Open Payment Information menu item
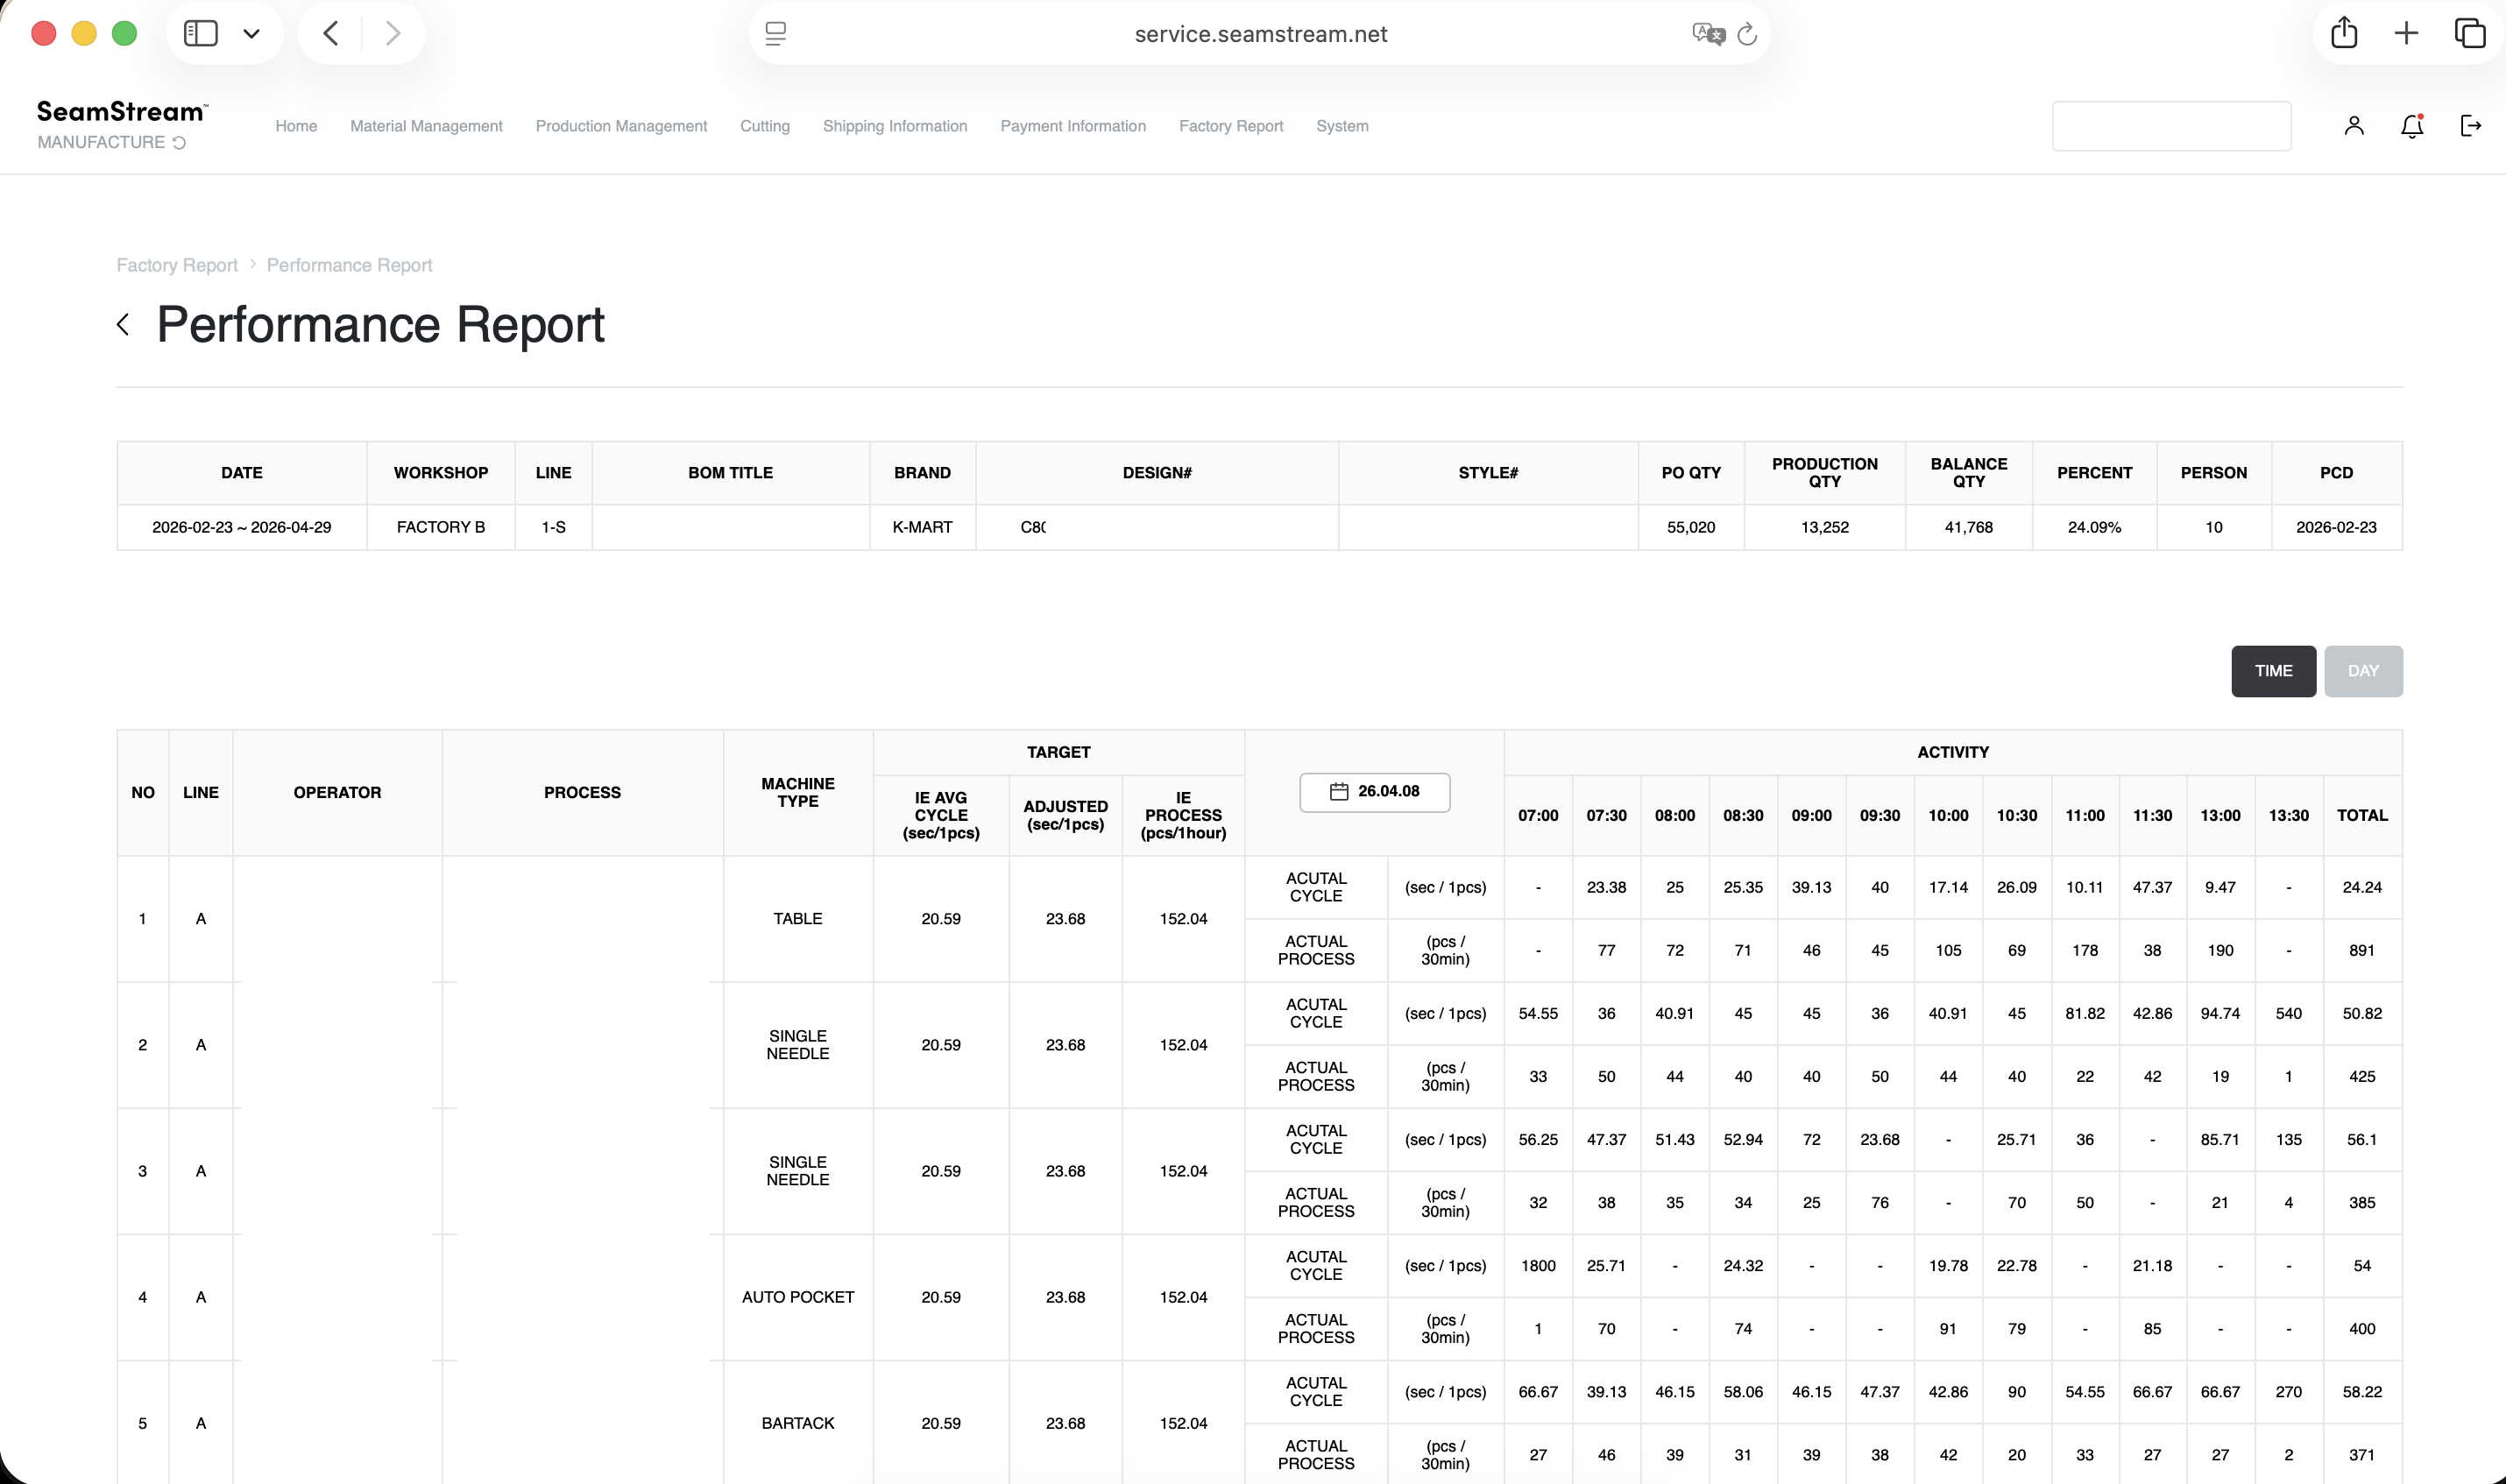Image resolution: width=2506 pixels, height=1484 pixels. click(x=1072, y=126)
